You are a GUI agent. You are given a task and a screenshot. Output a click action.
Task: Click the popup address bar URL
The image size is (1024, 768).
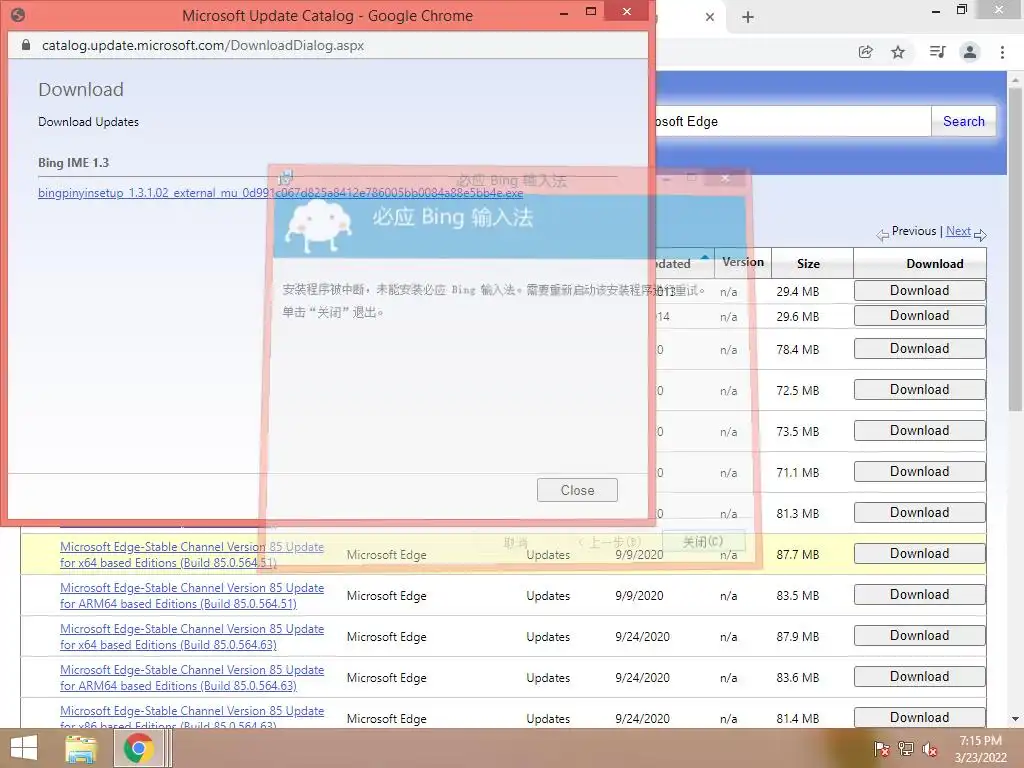click(x=203, y=45)
